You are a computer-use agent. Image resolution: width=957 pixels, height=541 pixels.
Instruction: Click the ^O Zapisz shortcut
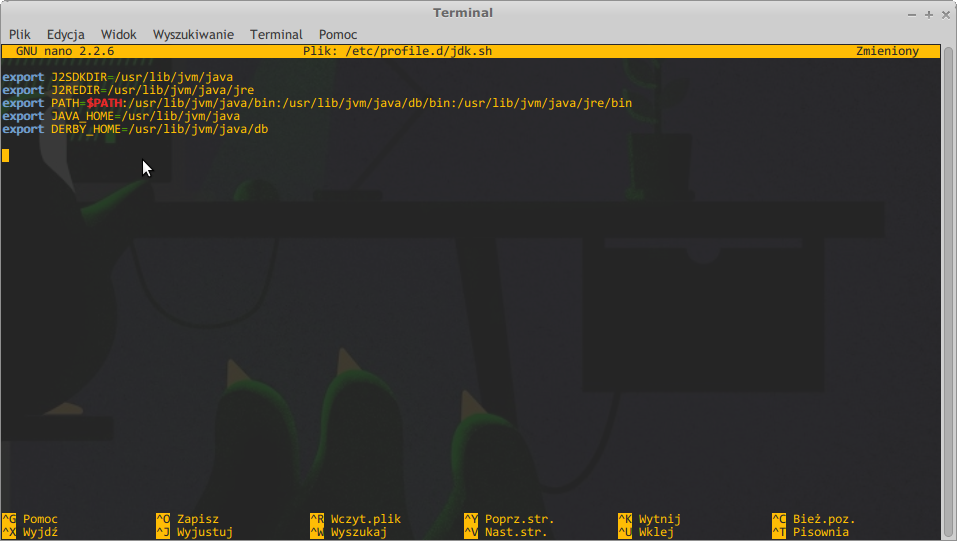click(187, 519)
